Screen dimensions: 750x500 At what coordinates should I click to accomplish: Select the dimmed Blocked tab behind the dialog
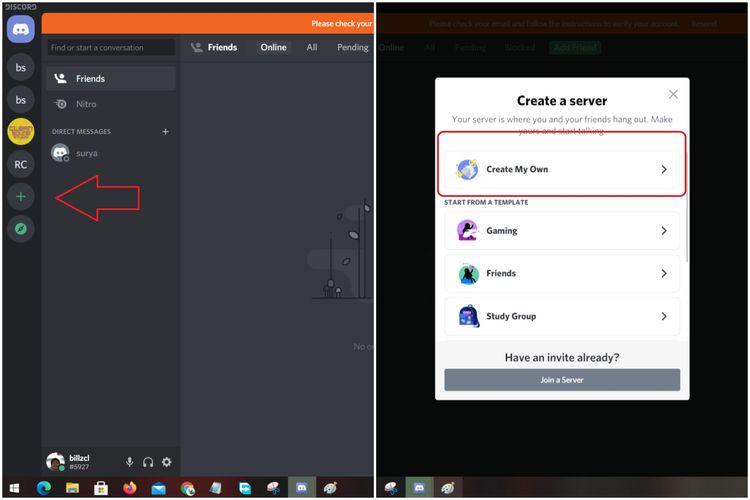coord(519,47)
